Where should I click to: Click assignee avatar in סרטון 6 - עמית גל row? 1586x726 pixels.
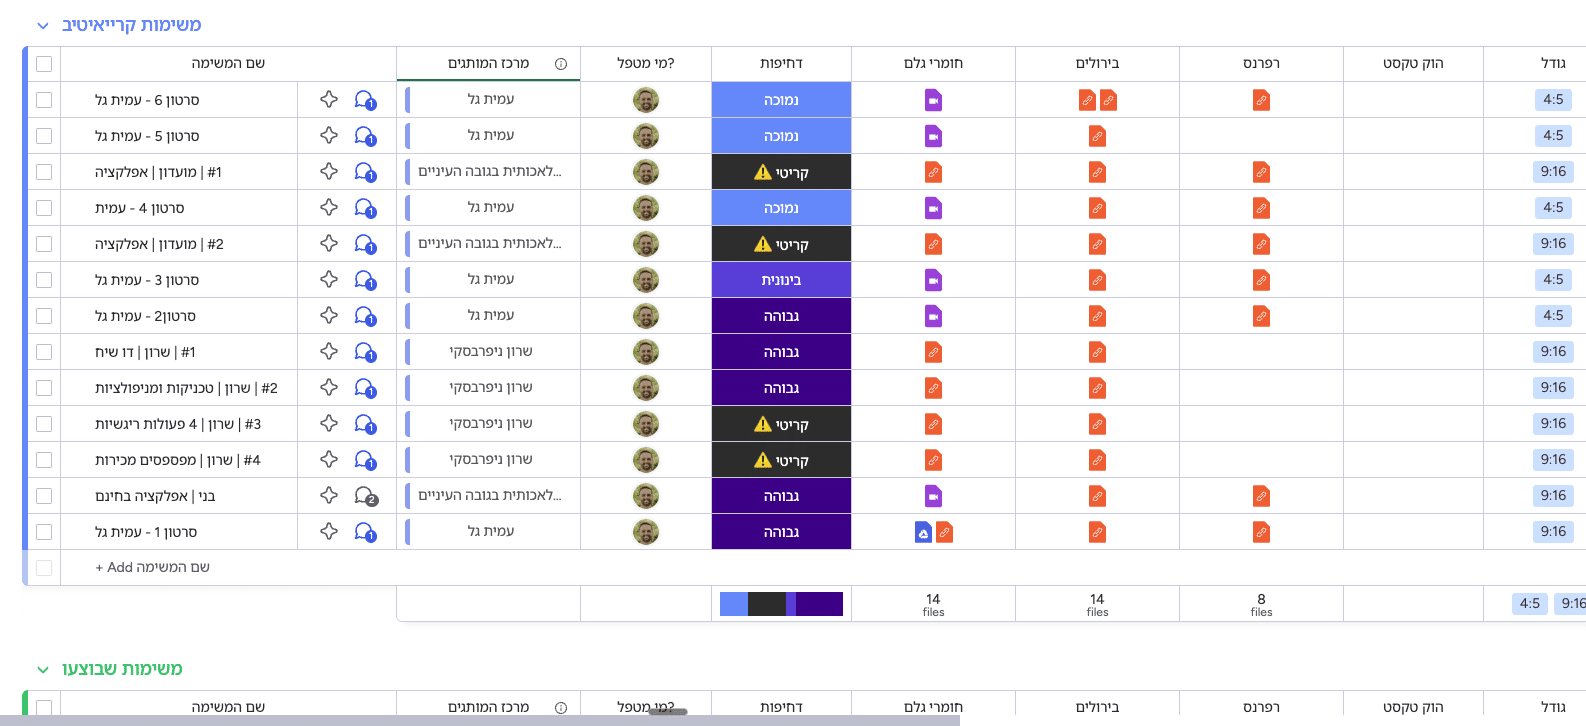coord(646,100)
